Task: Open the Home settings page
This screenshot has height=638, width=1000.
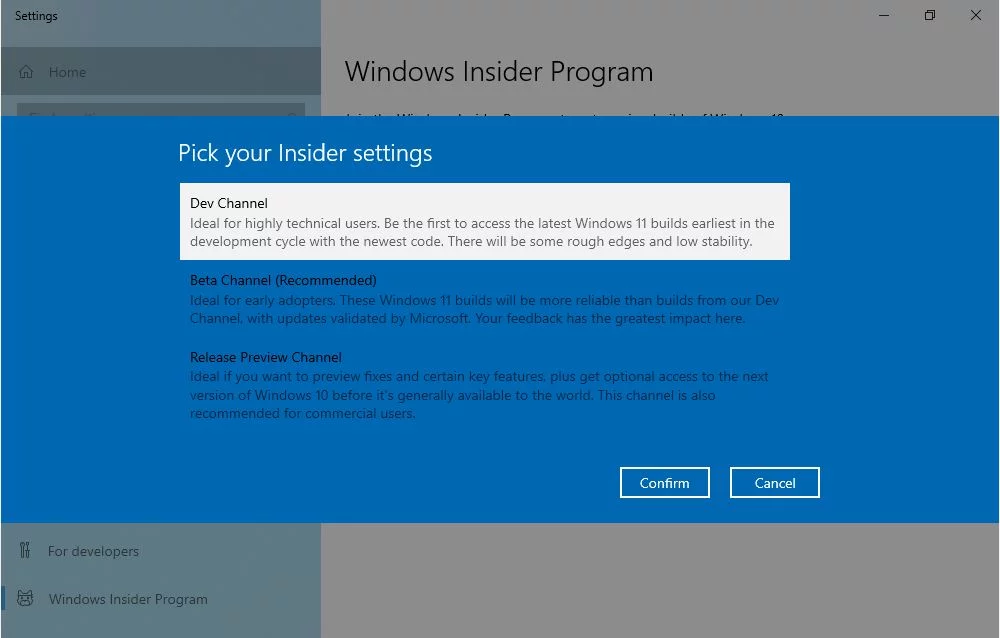Action: (161, 71)
